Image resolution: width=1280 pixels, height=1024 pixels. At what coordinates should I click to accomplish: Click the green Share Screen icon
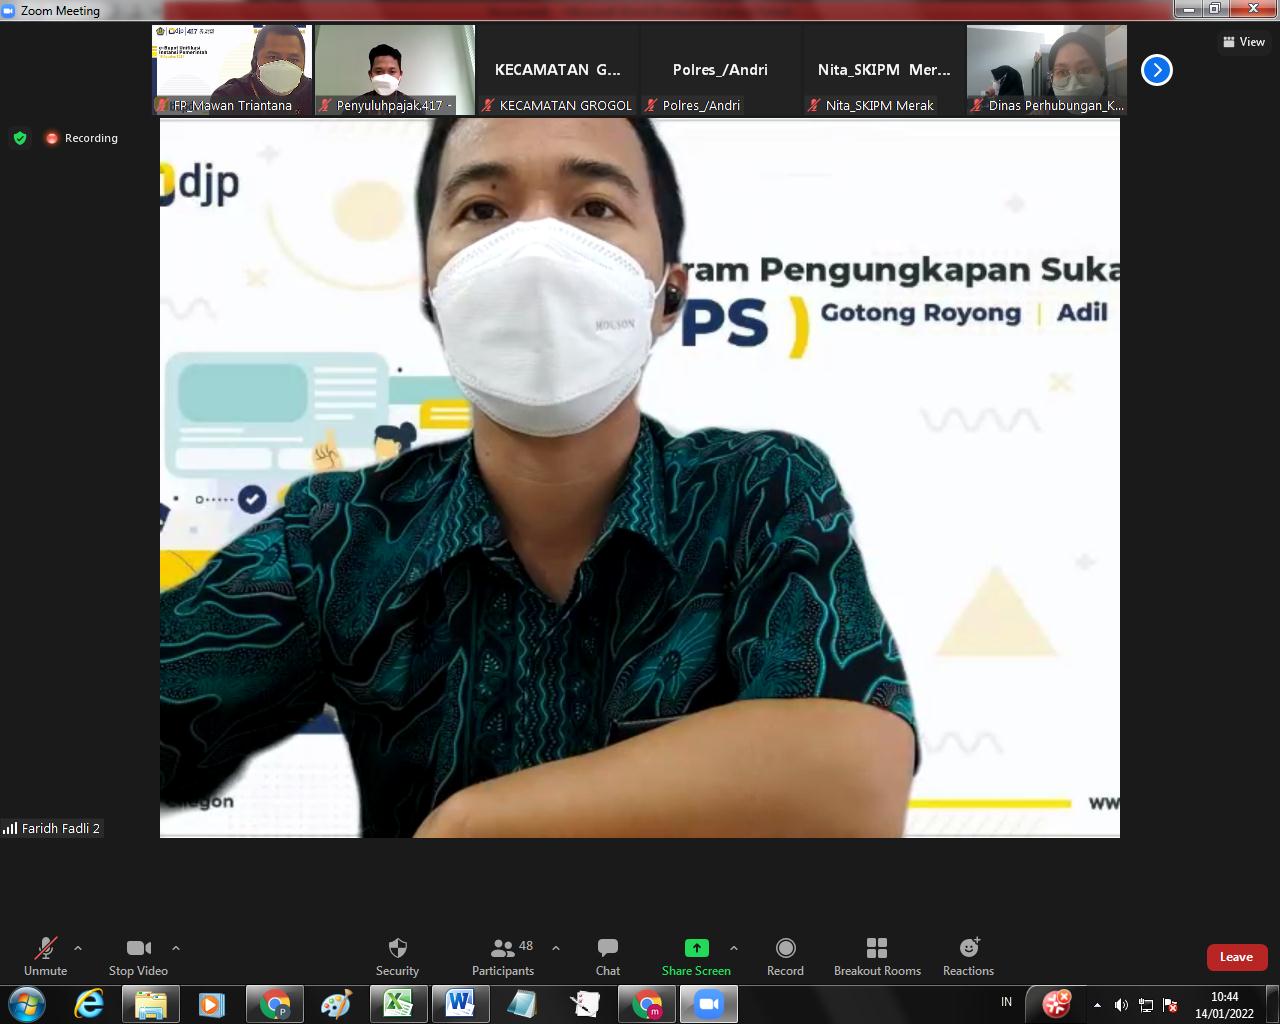(696, 948)
